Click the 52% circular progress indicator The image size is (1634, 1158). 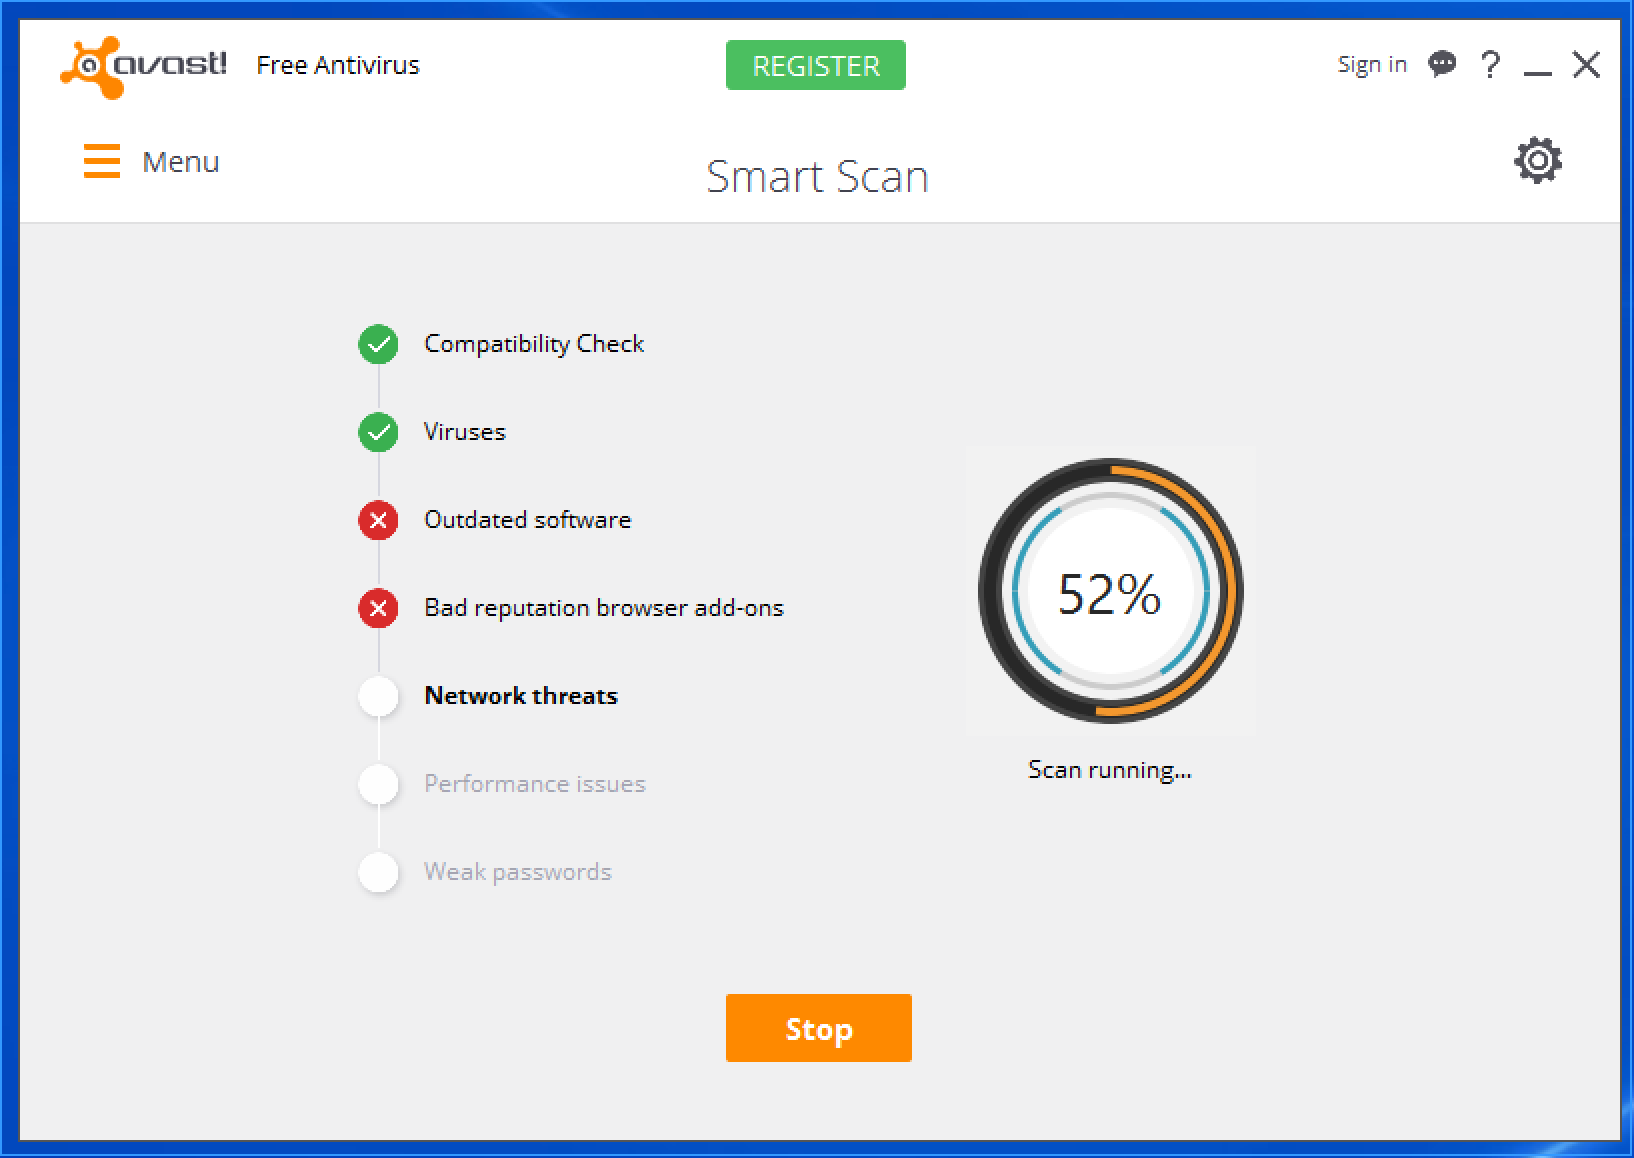tap(1110, 591)
